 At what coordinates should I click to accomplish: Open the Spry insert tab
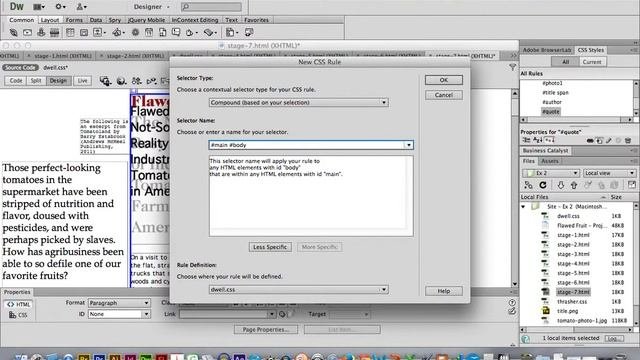click(x=115, y=20)
